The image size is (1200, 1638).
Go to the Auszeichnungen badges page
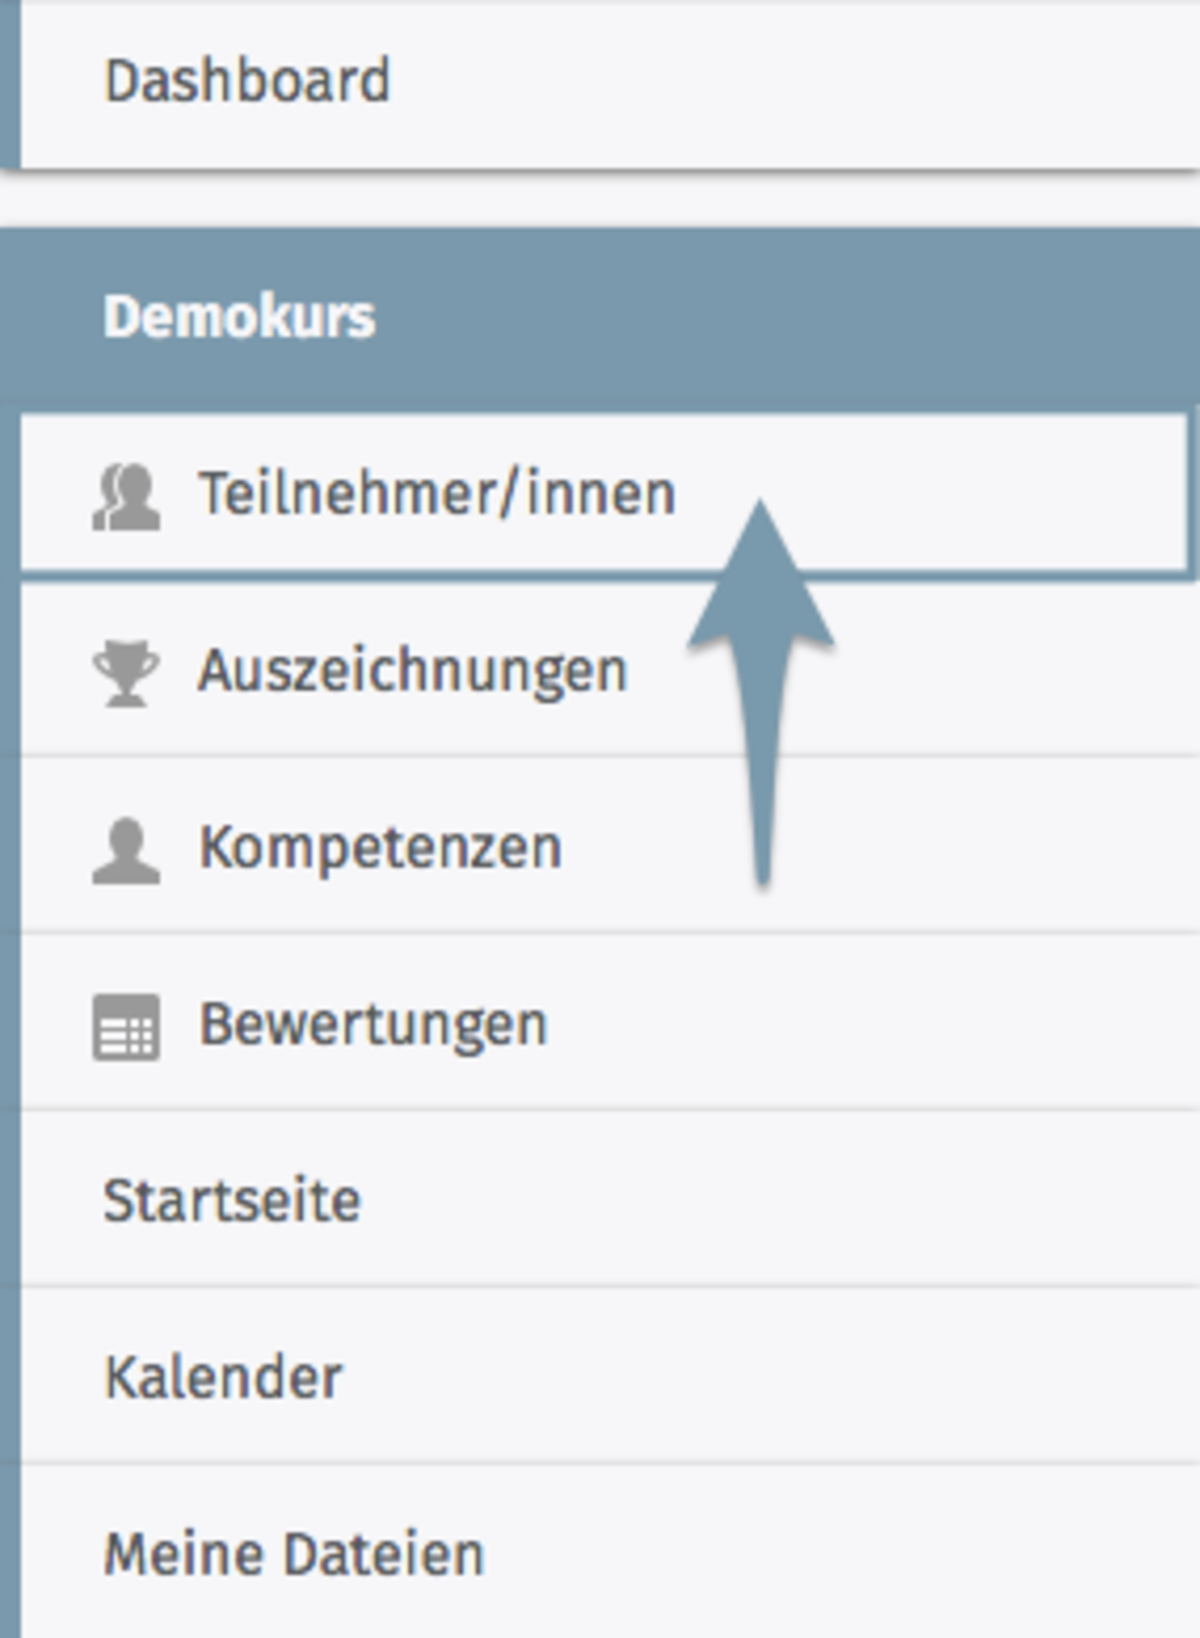pos(412,672)
